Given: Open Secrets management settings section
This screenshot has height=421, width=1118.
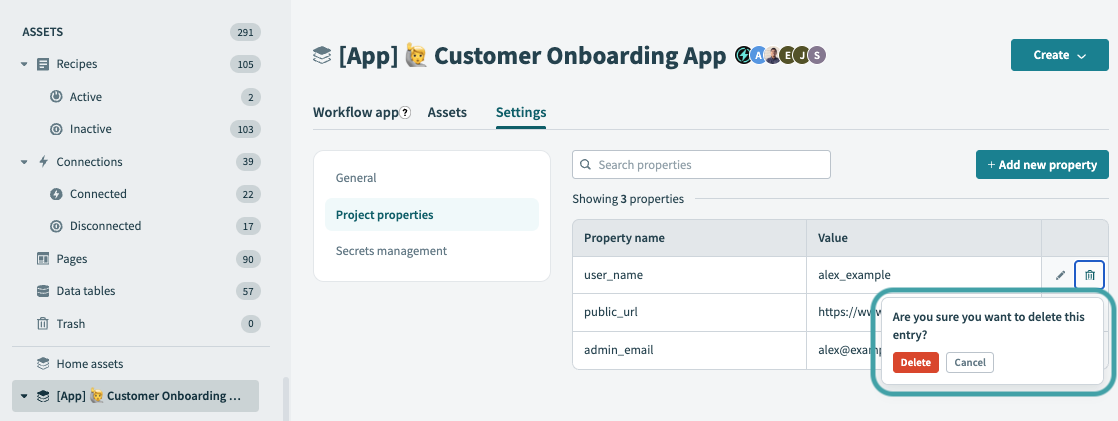Looking at the screenshot, I should pos(391,251).
